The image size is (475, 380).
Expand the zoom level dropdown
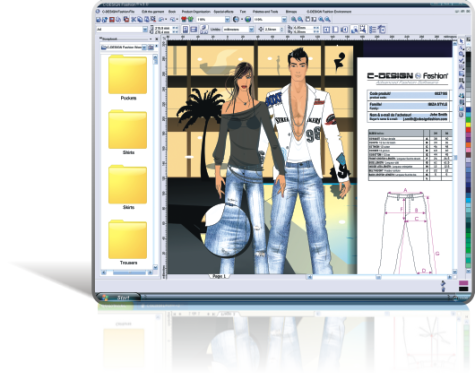tap(227, 20)
